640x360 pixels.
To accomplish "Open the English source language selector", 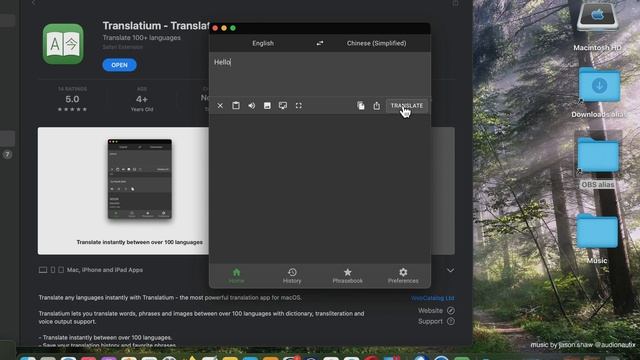I will tap(263, 43).
